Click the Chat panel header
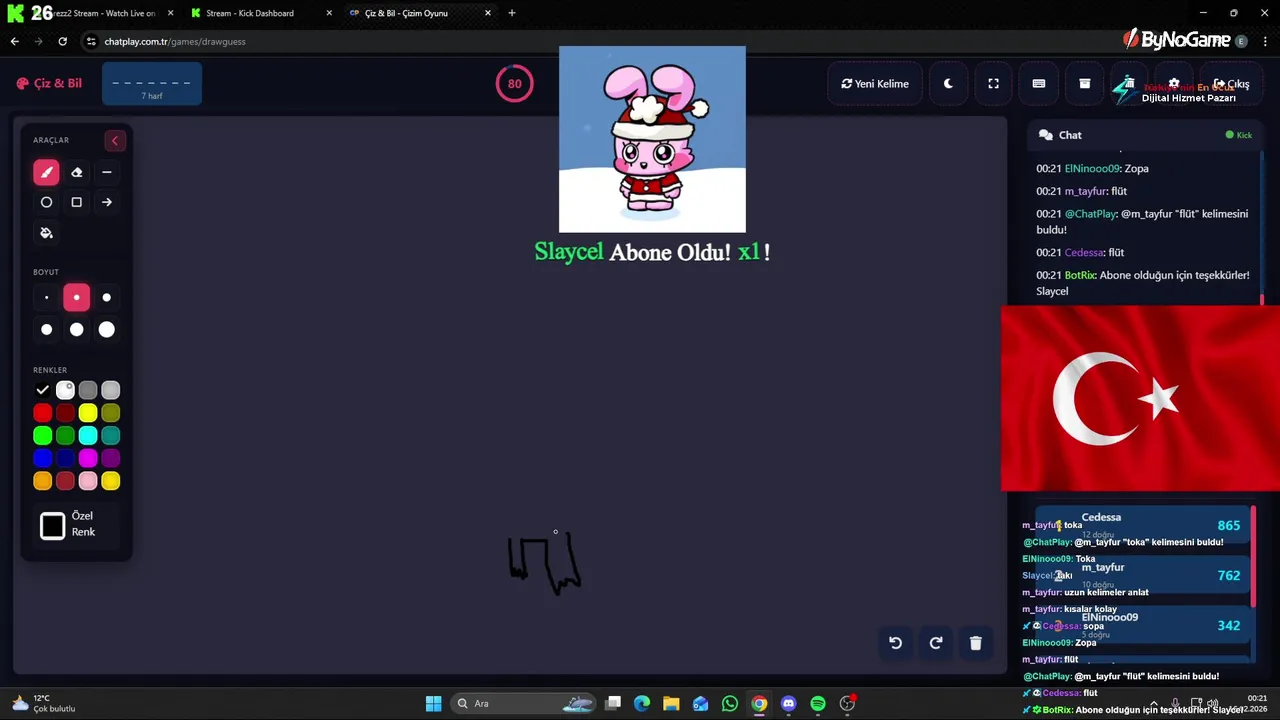Screen dimensions: 1280x720 tap(1144, 135)
